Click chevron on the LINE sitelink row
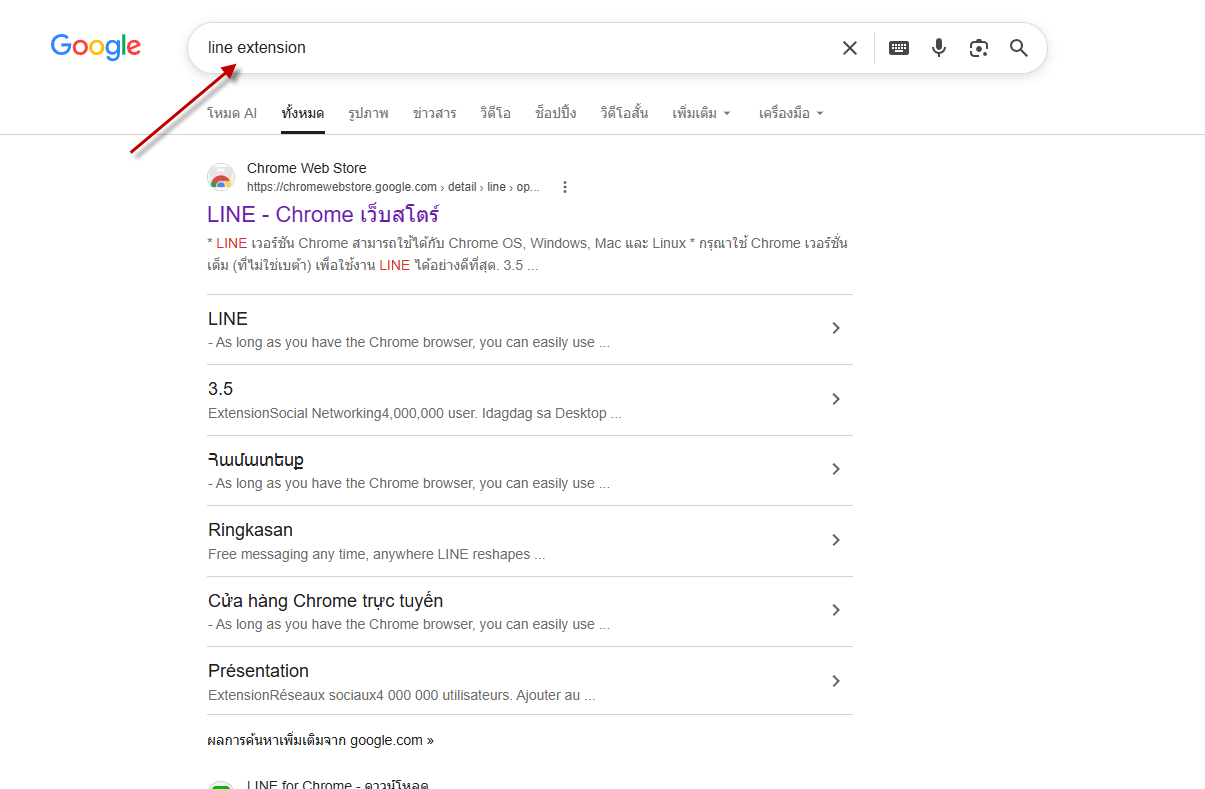Screen dimensions: 1205x789 [836, 328]
